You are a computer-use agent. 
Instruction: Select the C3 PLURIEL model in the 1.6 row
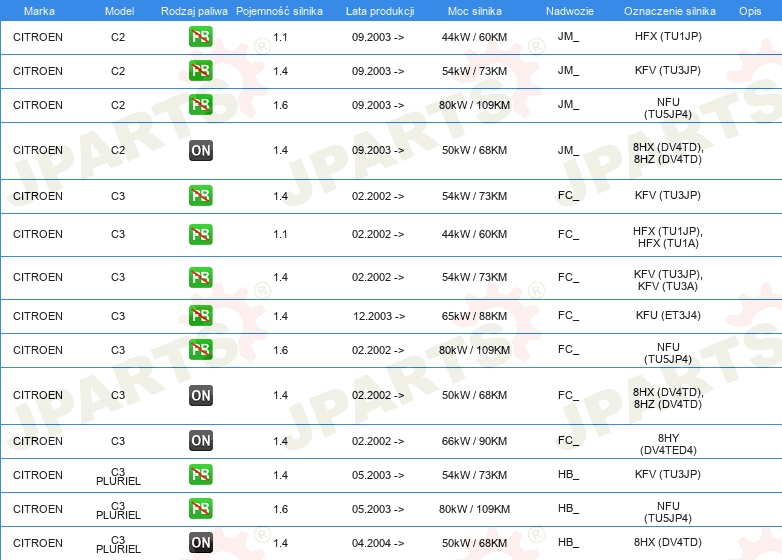click(118, 510)
